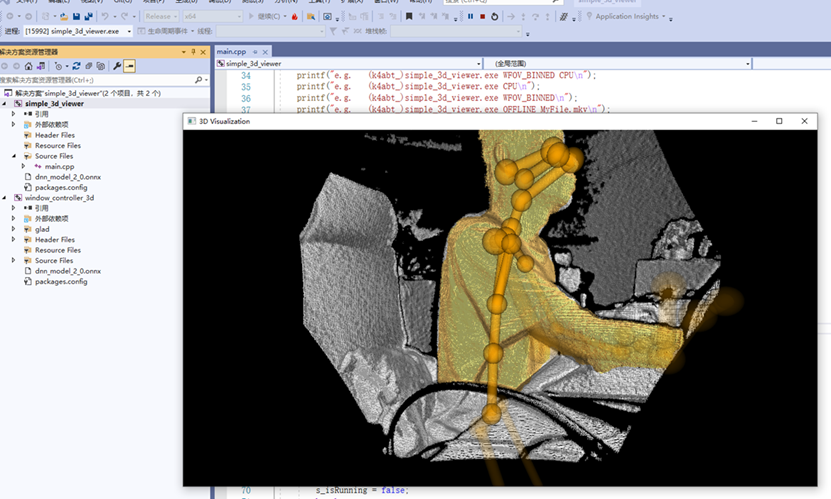831x499 pixels.
Task: Save the current file
Action: [76, 16]
